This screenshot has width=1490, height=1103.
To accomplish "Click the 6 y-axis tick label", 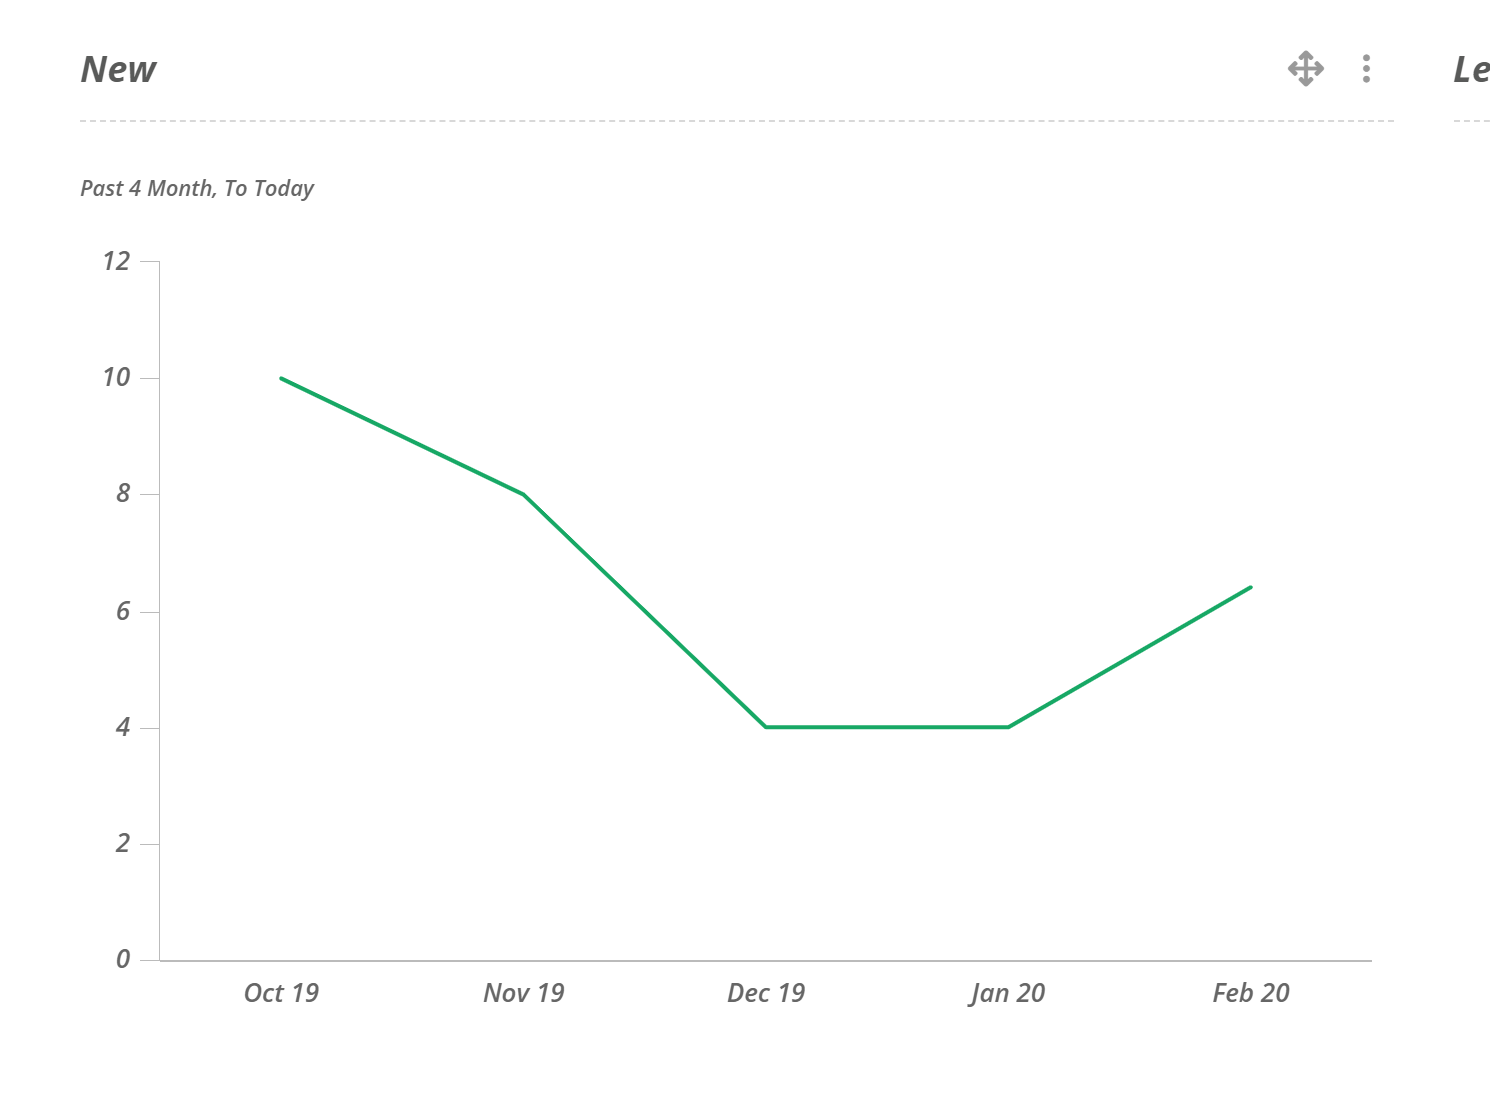I will click(123, 611).
